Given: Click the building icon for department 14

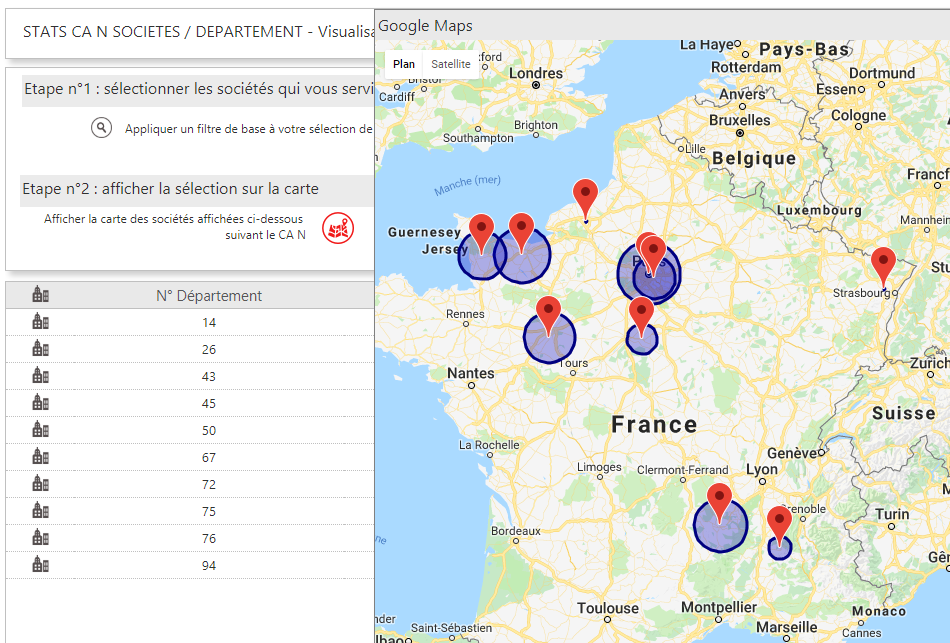Looking at the screenshot, I should (x=41, y=322).
